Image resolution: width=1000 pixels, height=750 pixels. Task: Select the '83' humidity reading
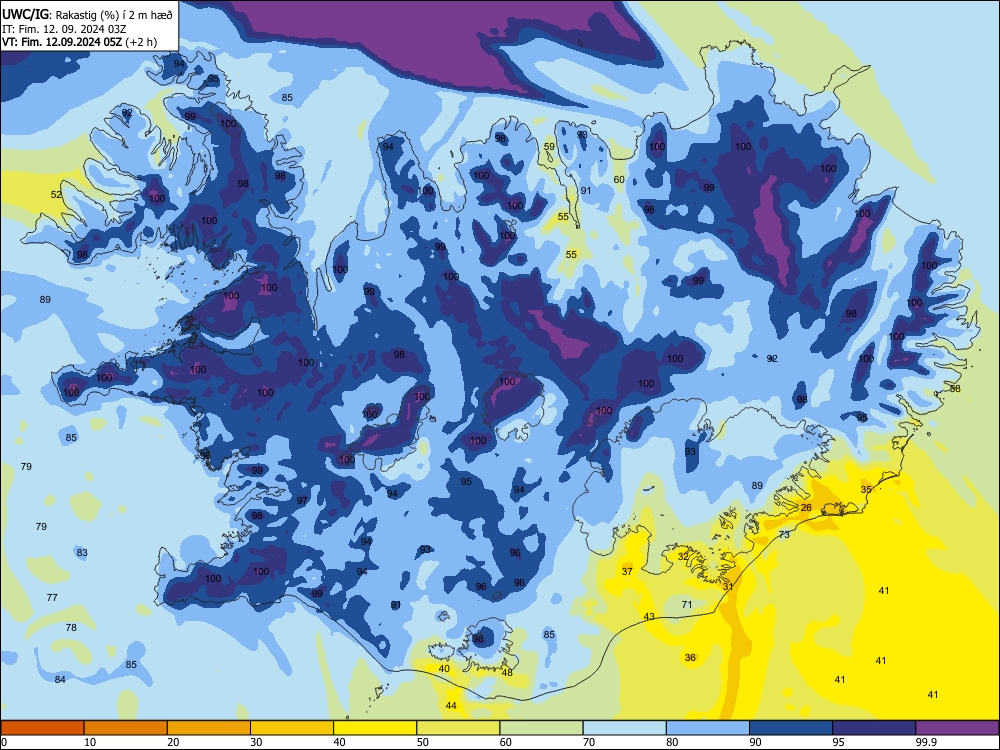(82, 553)
